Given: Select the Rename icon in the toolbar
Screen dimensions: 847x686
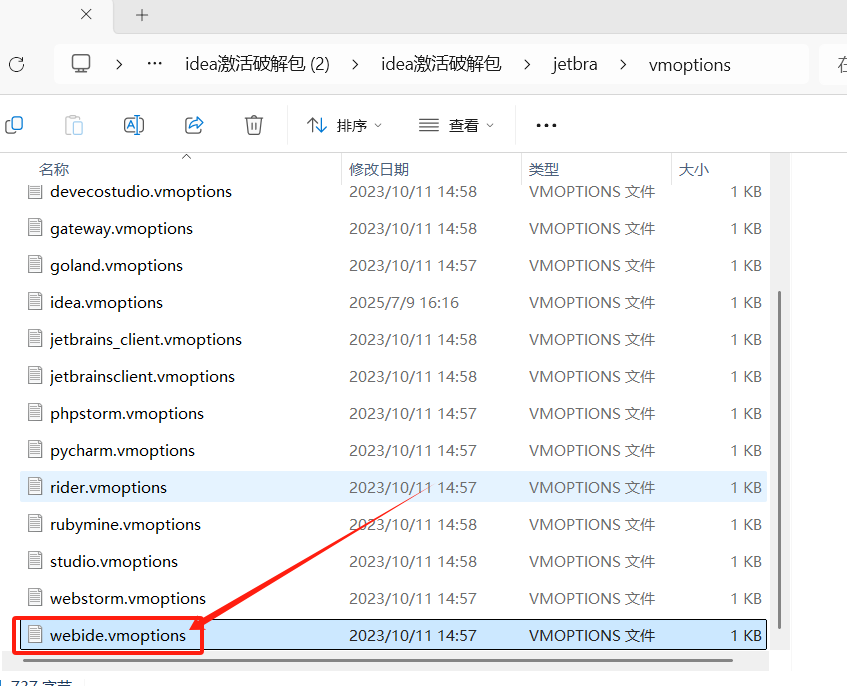Looking at the screenshot, I should point(133,124).
